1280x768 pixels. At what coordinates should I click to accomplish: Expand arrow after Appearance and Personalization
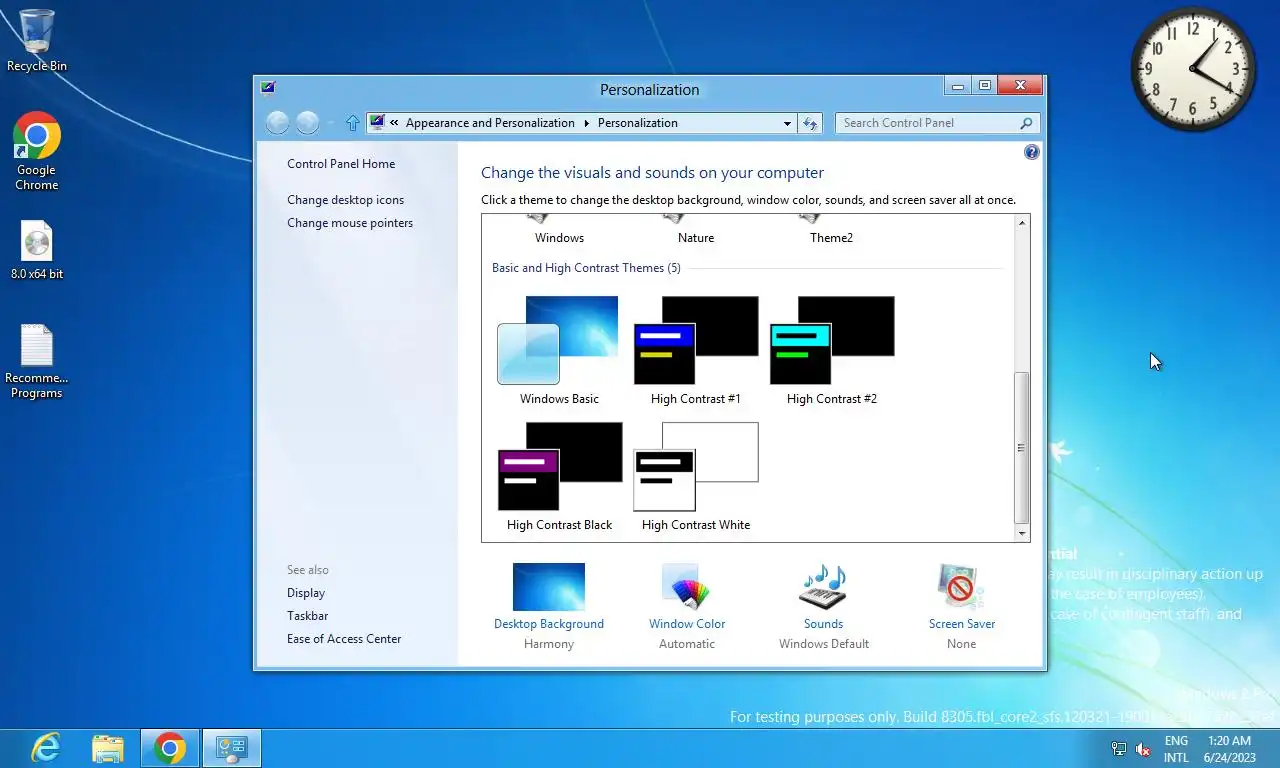(586, 123)
